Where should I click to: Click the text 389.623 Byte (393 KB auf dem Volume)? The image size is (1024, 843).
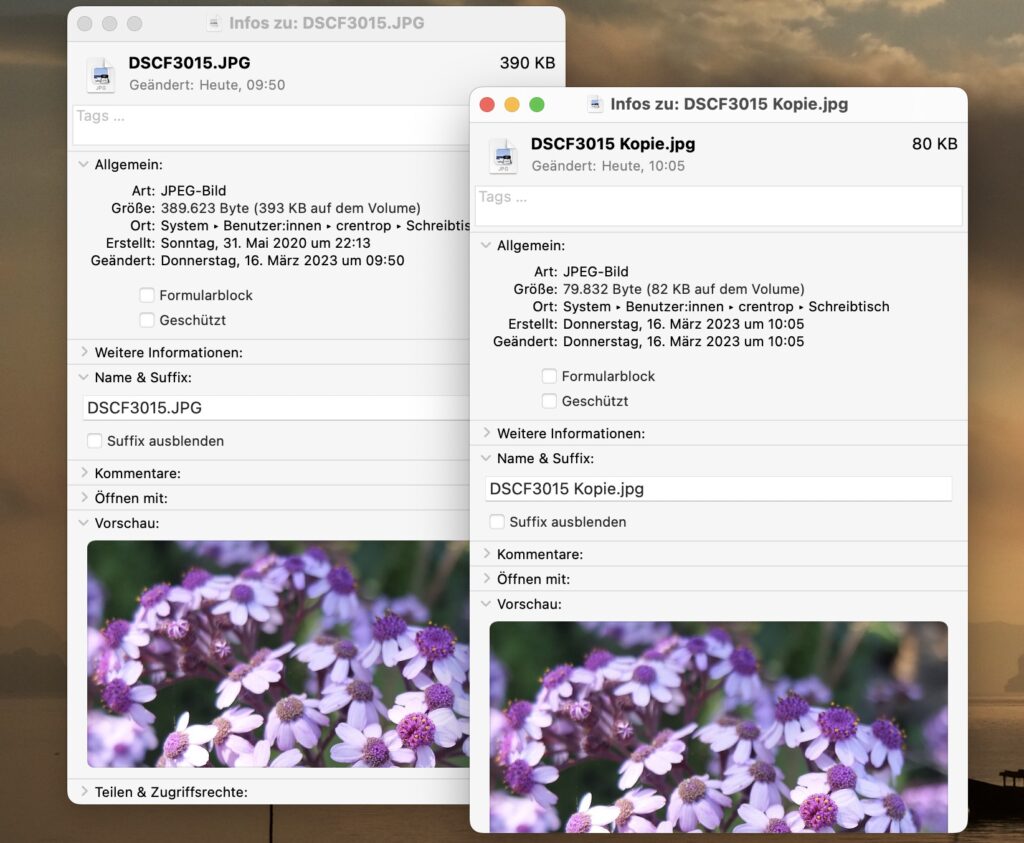pyautogui.click(x=291, y=208)
